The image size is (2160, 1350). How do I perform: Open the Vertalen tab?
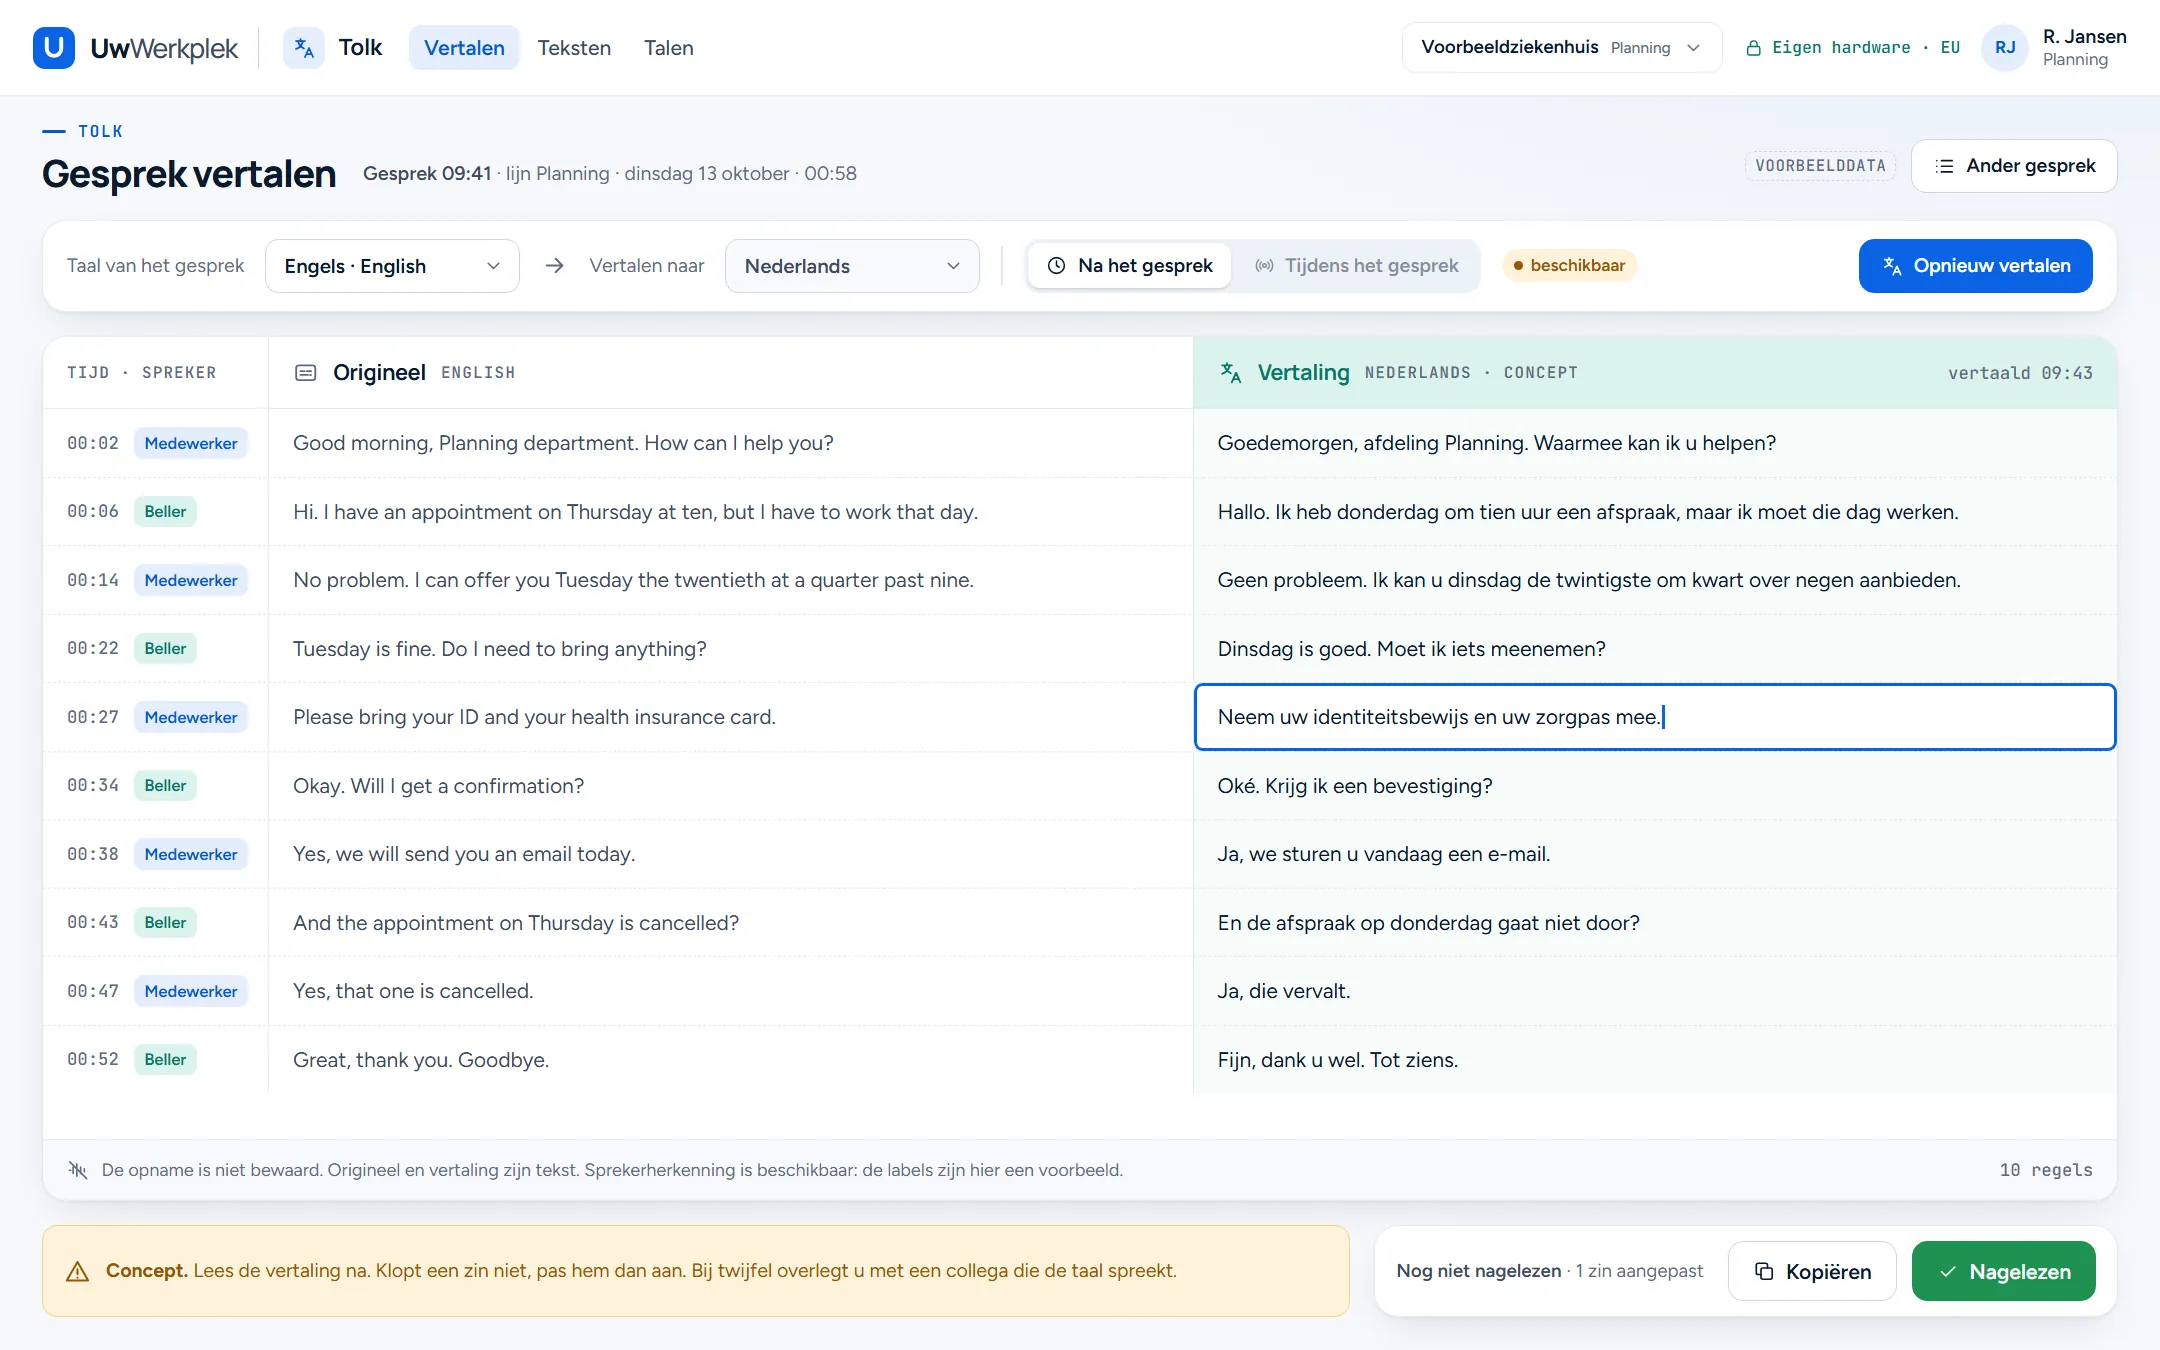point(464,48)
